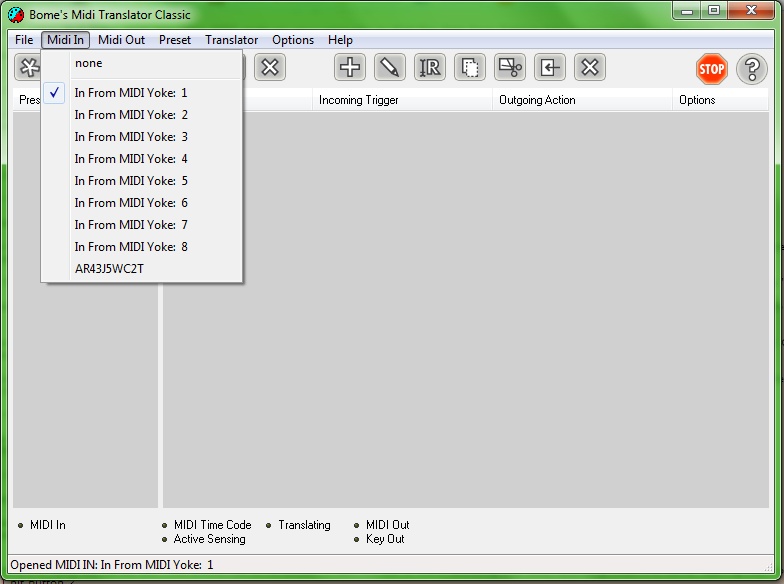Viewport: 784px width, 584px height.
Task: Click the copy translator icon
Action: (x=470, y=68)
